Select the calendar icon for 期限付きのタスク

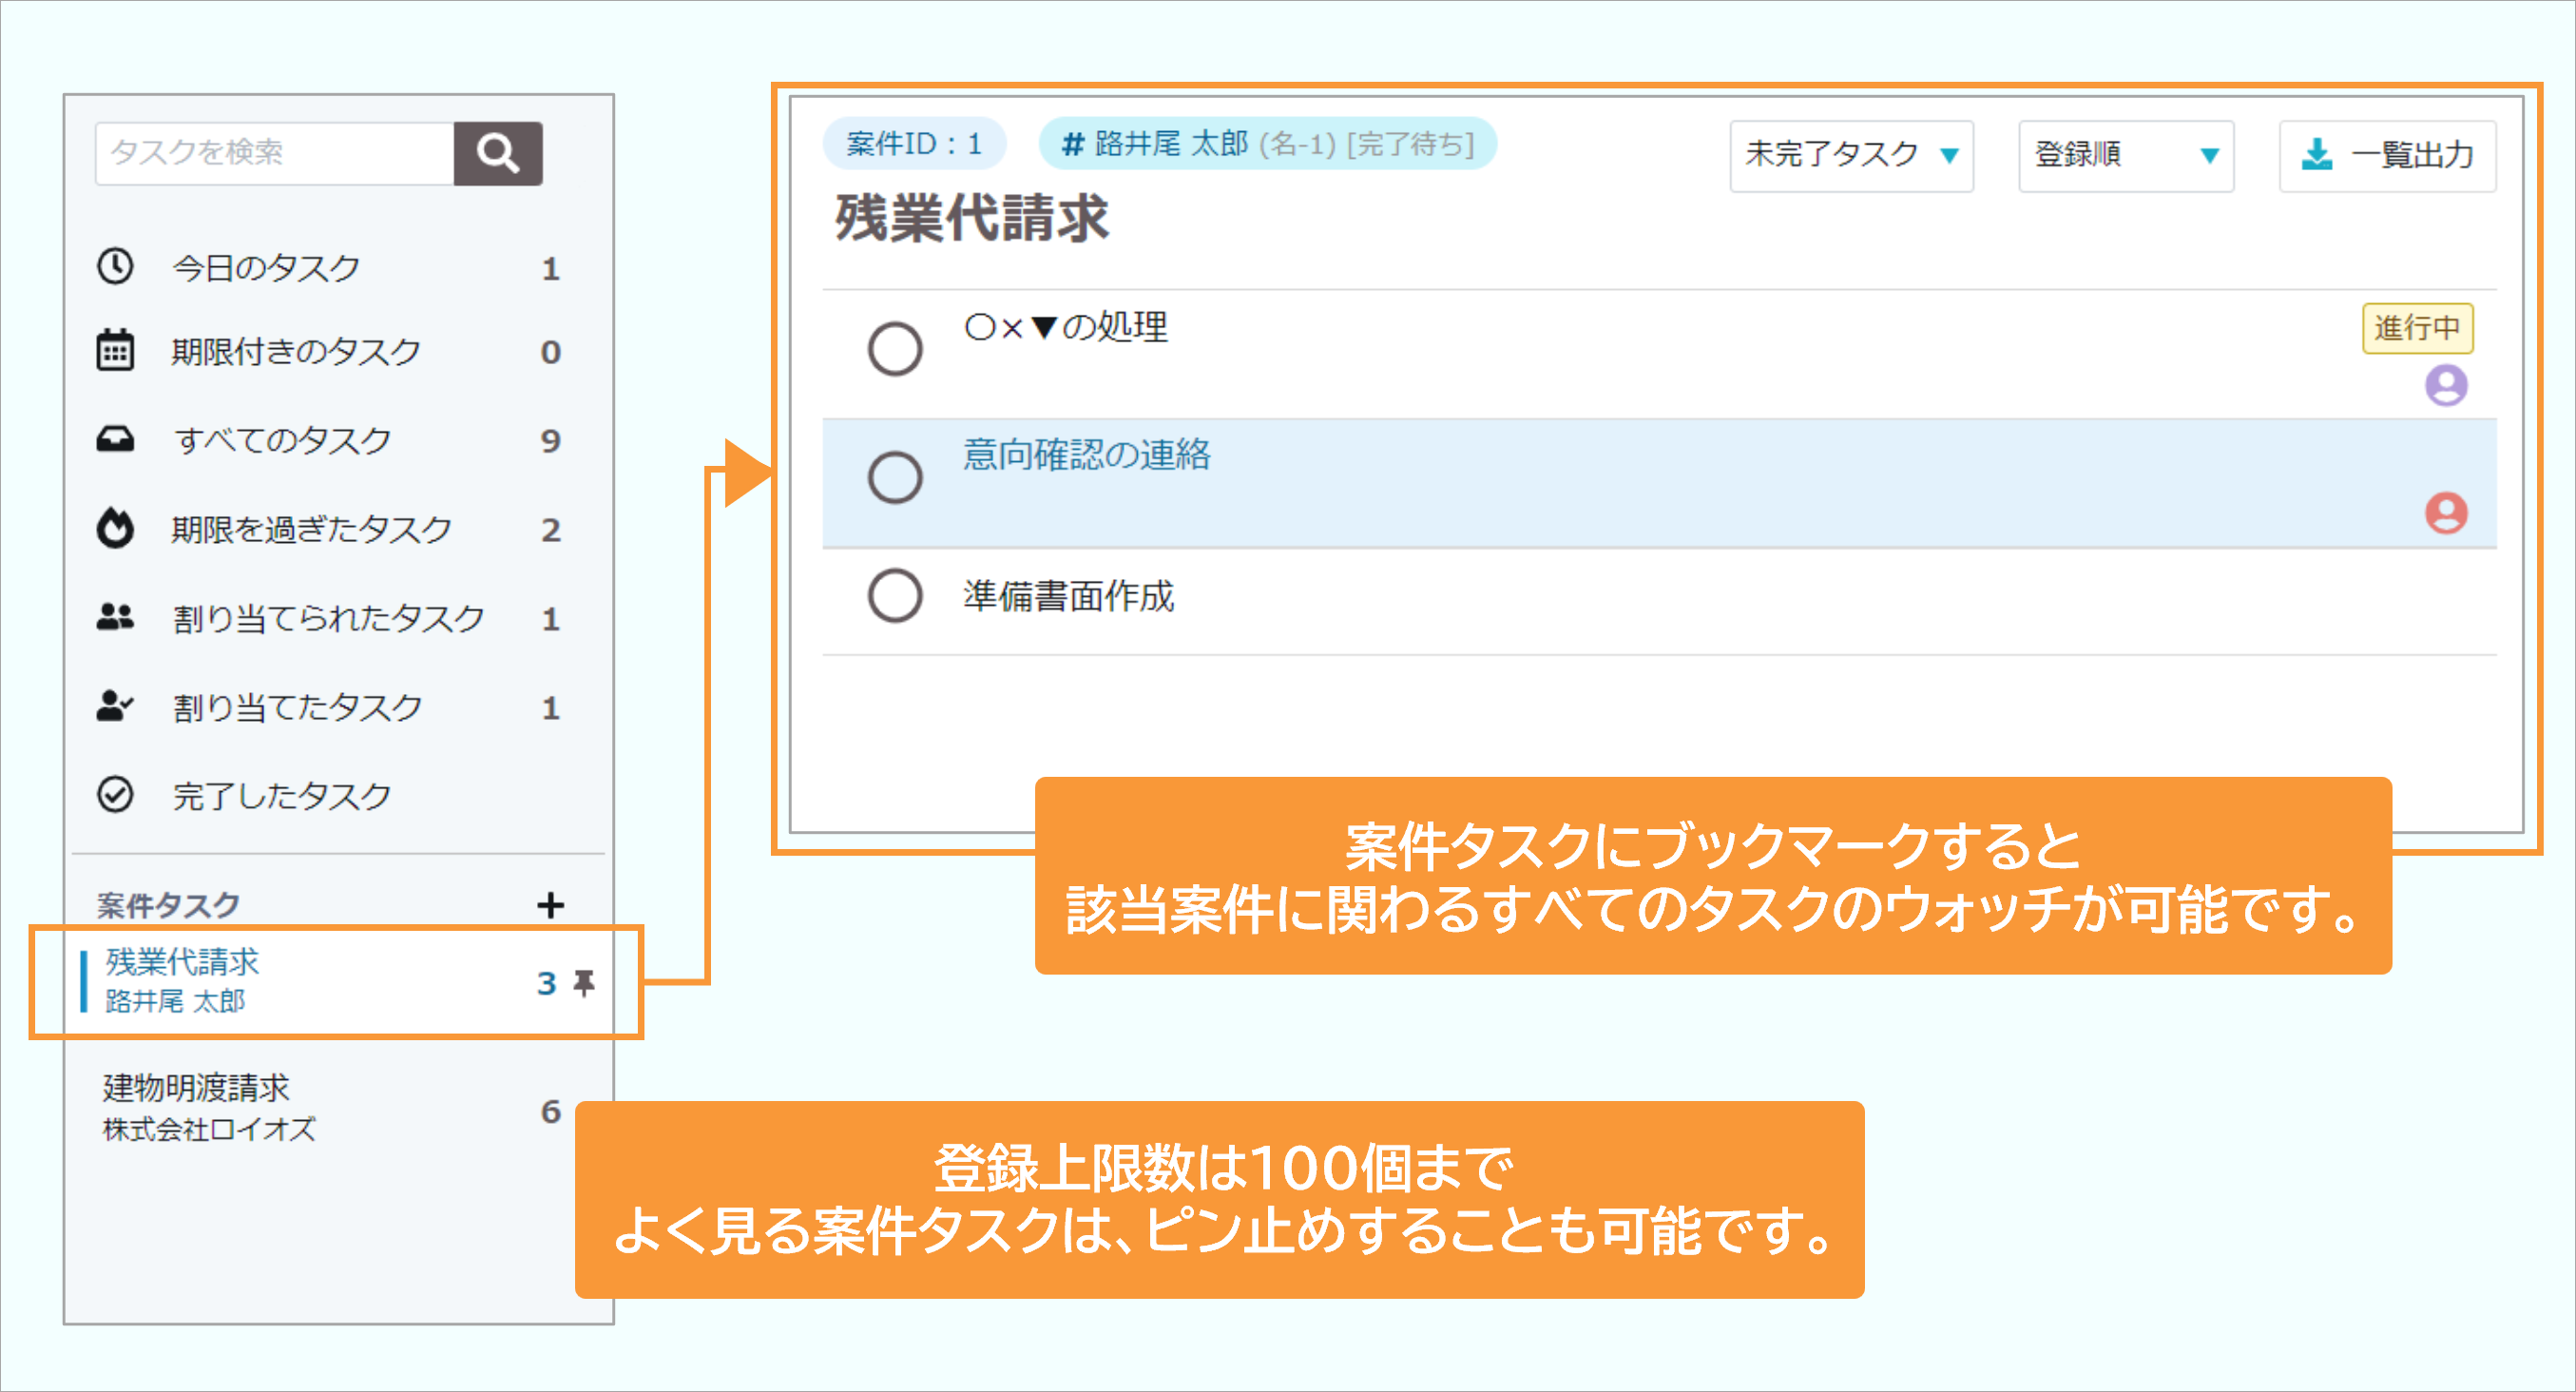pos(115,351)
